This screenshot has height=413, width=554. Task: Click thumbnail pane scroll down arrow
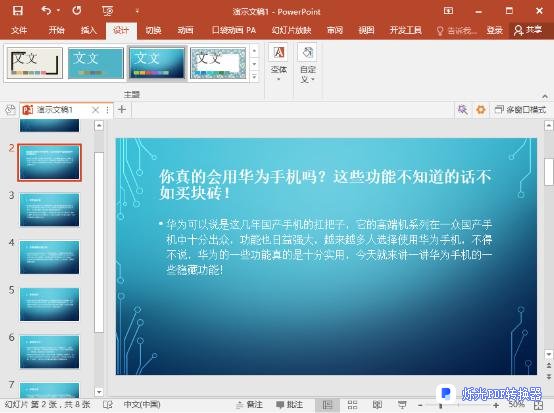[99, 392]
